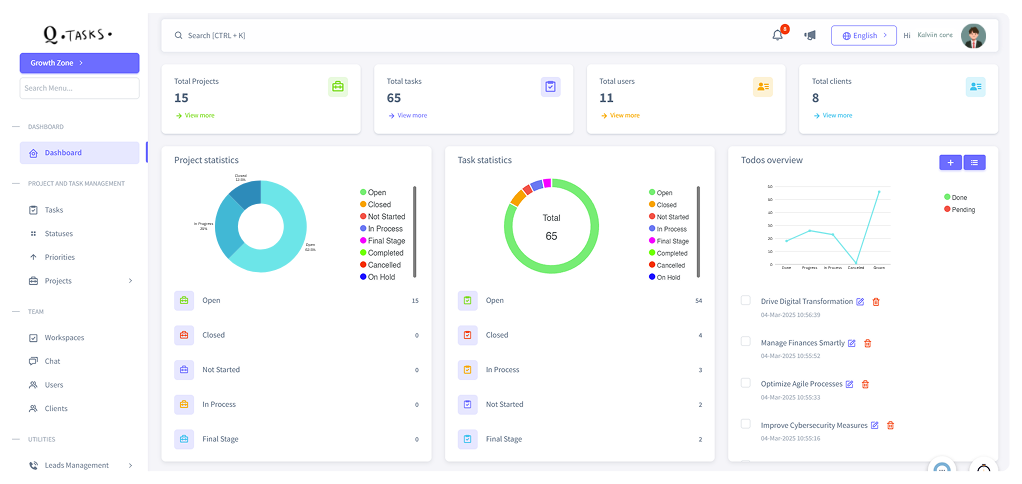The height and width of the screenshot is (484, 1022).
Task: Toggle the Open legend swatch in Project statistics
Action: [x=363, y=193]
